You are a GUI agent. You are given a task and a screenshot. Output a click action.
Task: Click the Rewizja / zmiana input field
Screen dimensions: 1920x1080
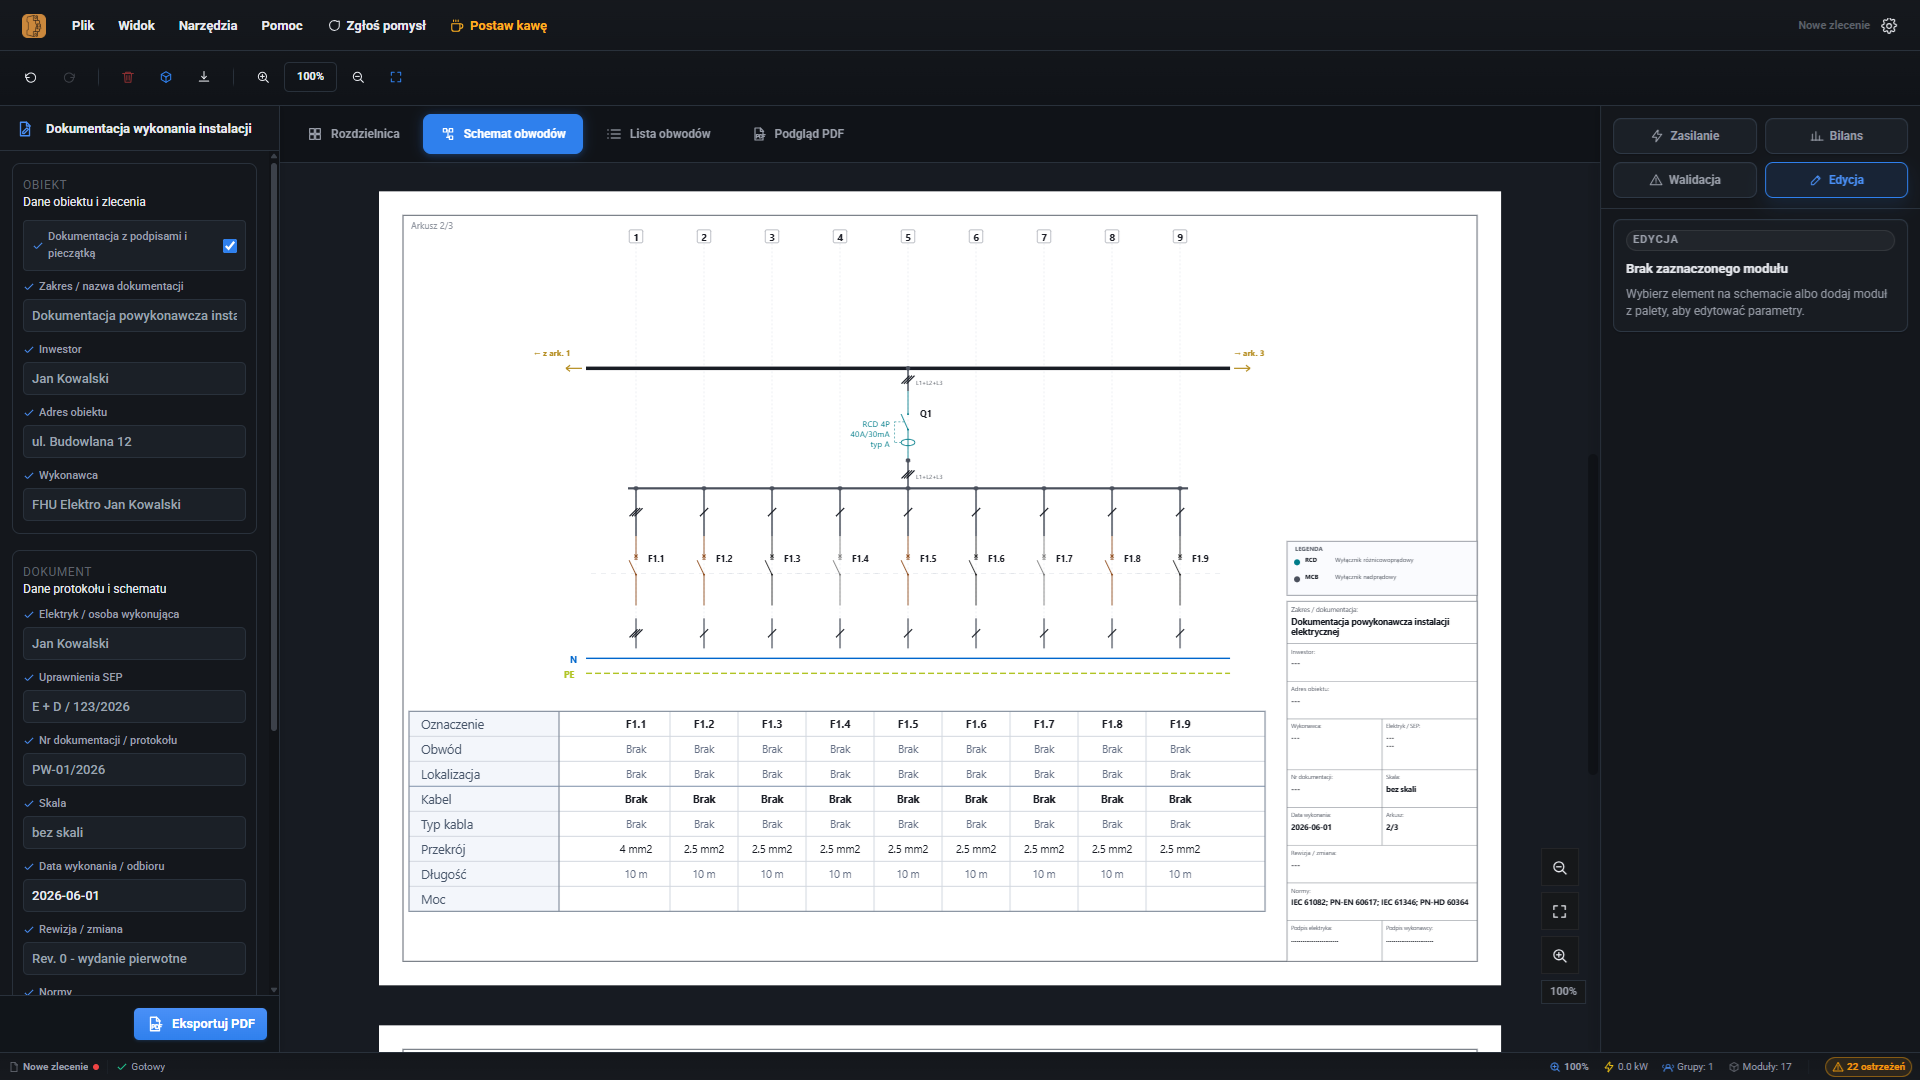[x=134, y=959]
